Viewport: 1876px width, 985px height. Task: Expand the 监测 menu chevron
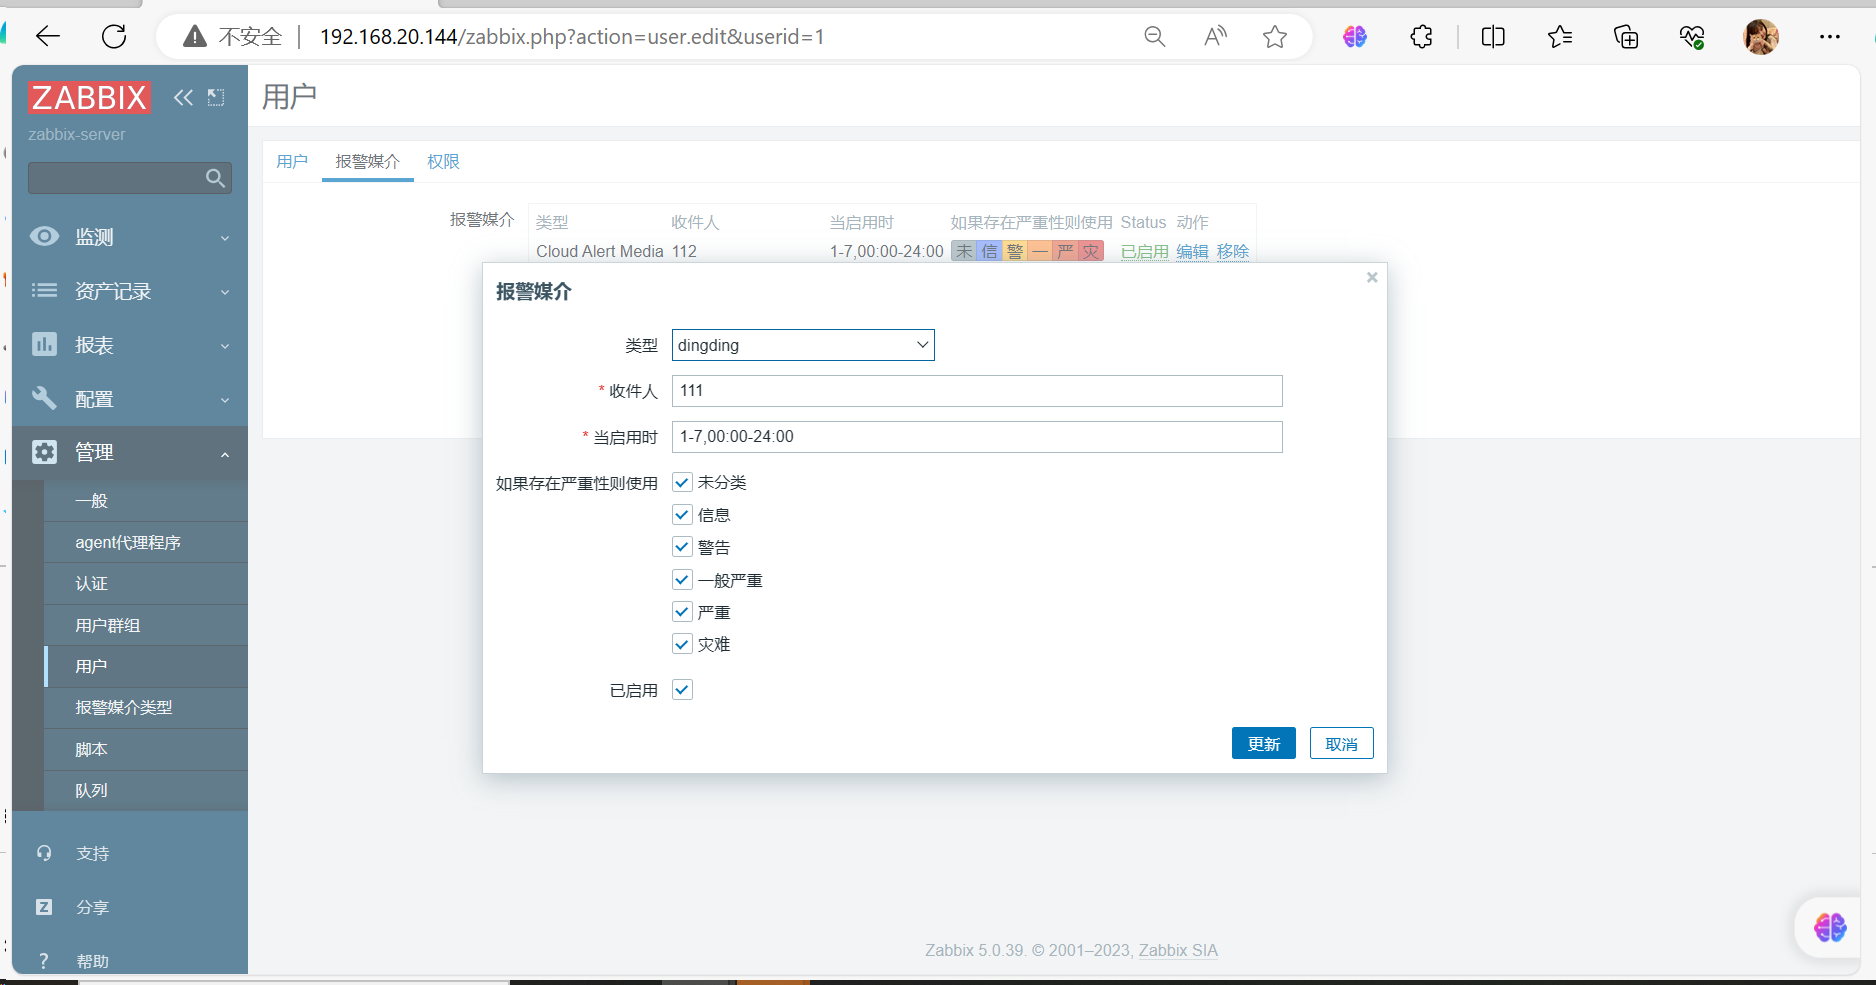click(x=225, y=238)
